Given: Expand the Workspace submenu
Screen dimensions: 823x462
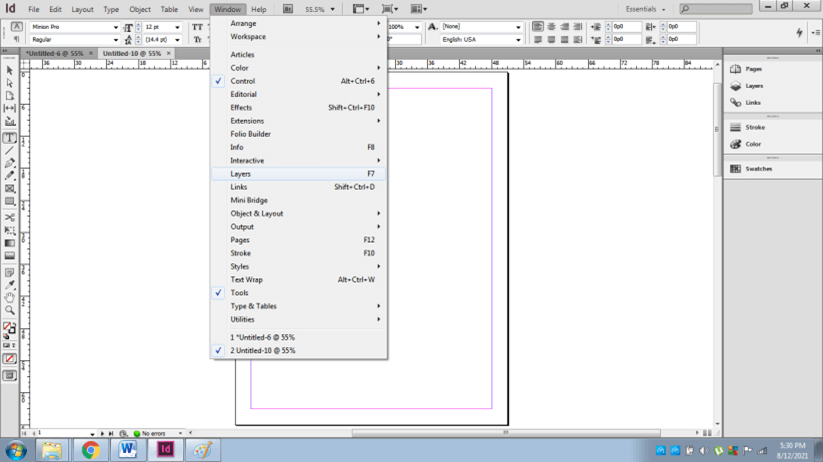Looking at the screenshot, I should pos(299,37).
